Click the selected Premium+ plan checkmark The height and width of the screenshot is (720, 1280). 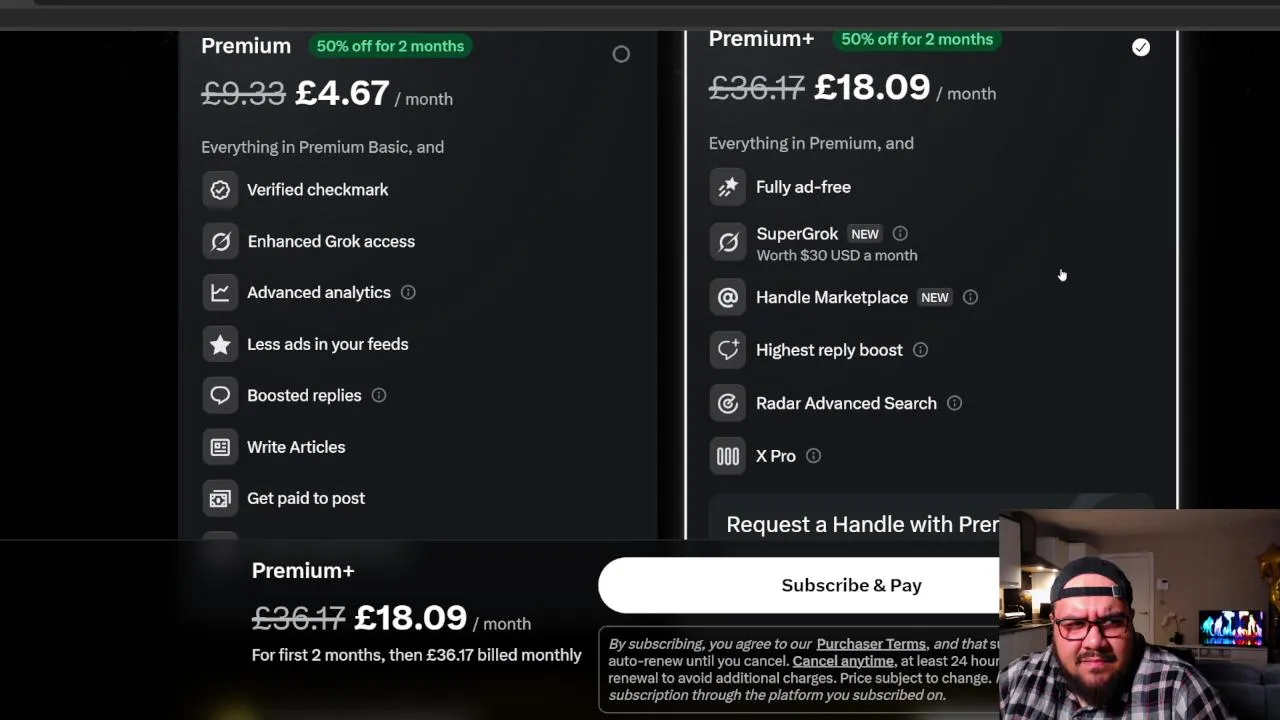pyautogui.click(x=1141, y=47)
